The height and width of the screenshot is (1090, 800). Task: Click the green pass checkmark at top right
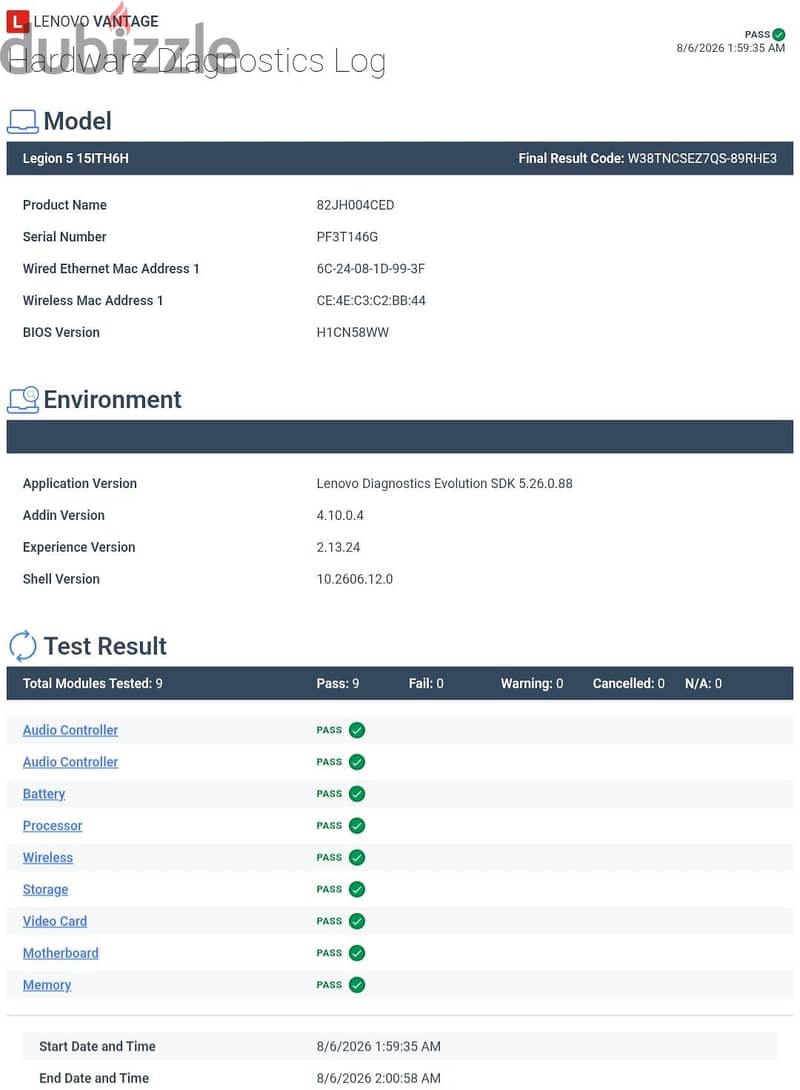click(778, 34)
